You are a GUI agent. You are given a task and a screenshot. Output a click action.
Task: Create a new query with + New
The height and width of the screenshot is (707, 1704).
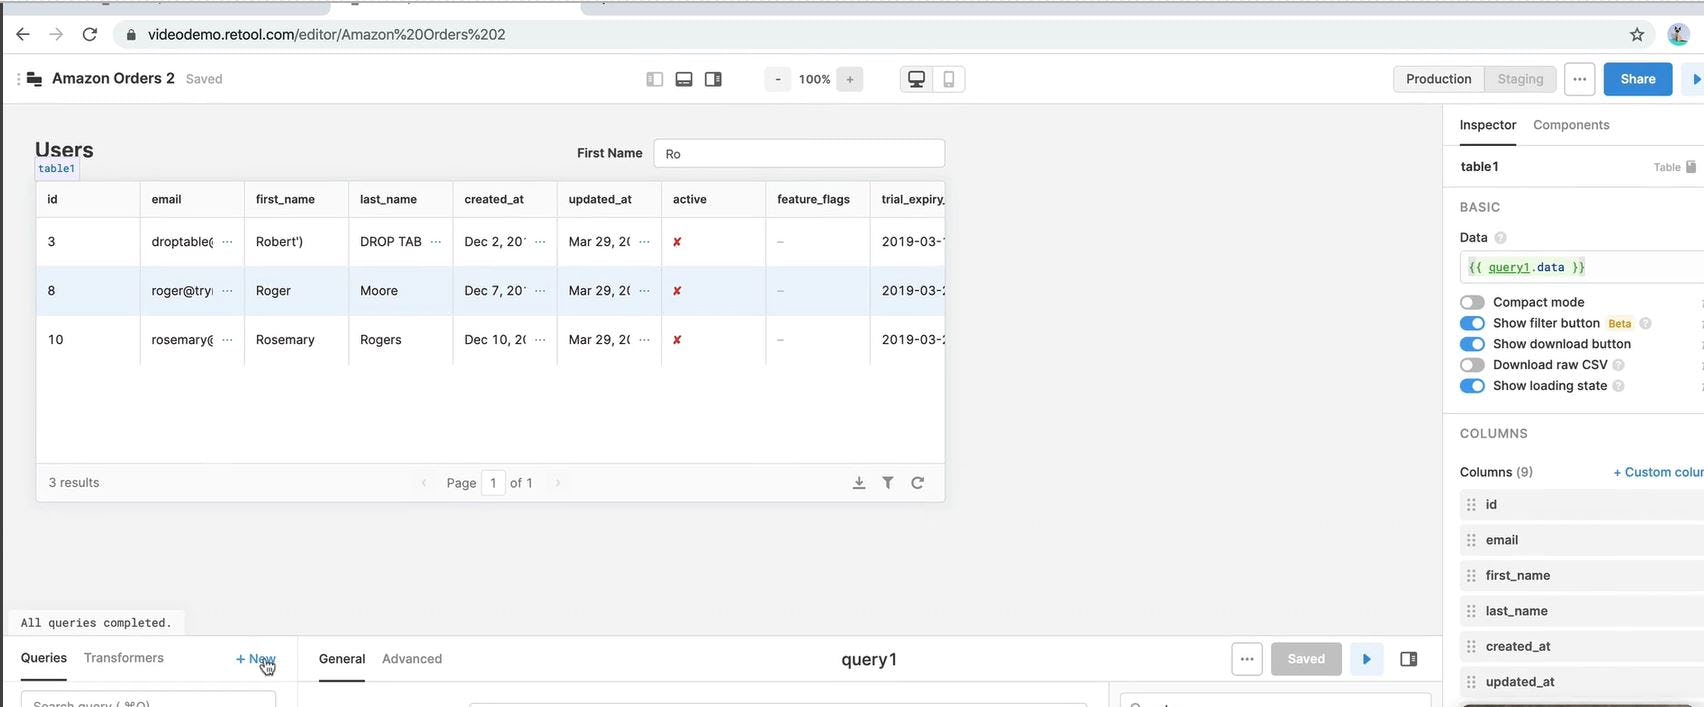click(255, 659)
